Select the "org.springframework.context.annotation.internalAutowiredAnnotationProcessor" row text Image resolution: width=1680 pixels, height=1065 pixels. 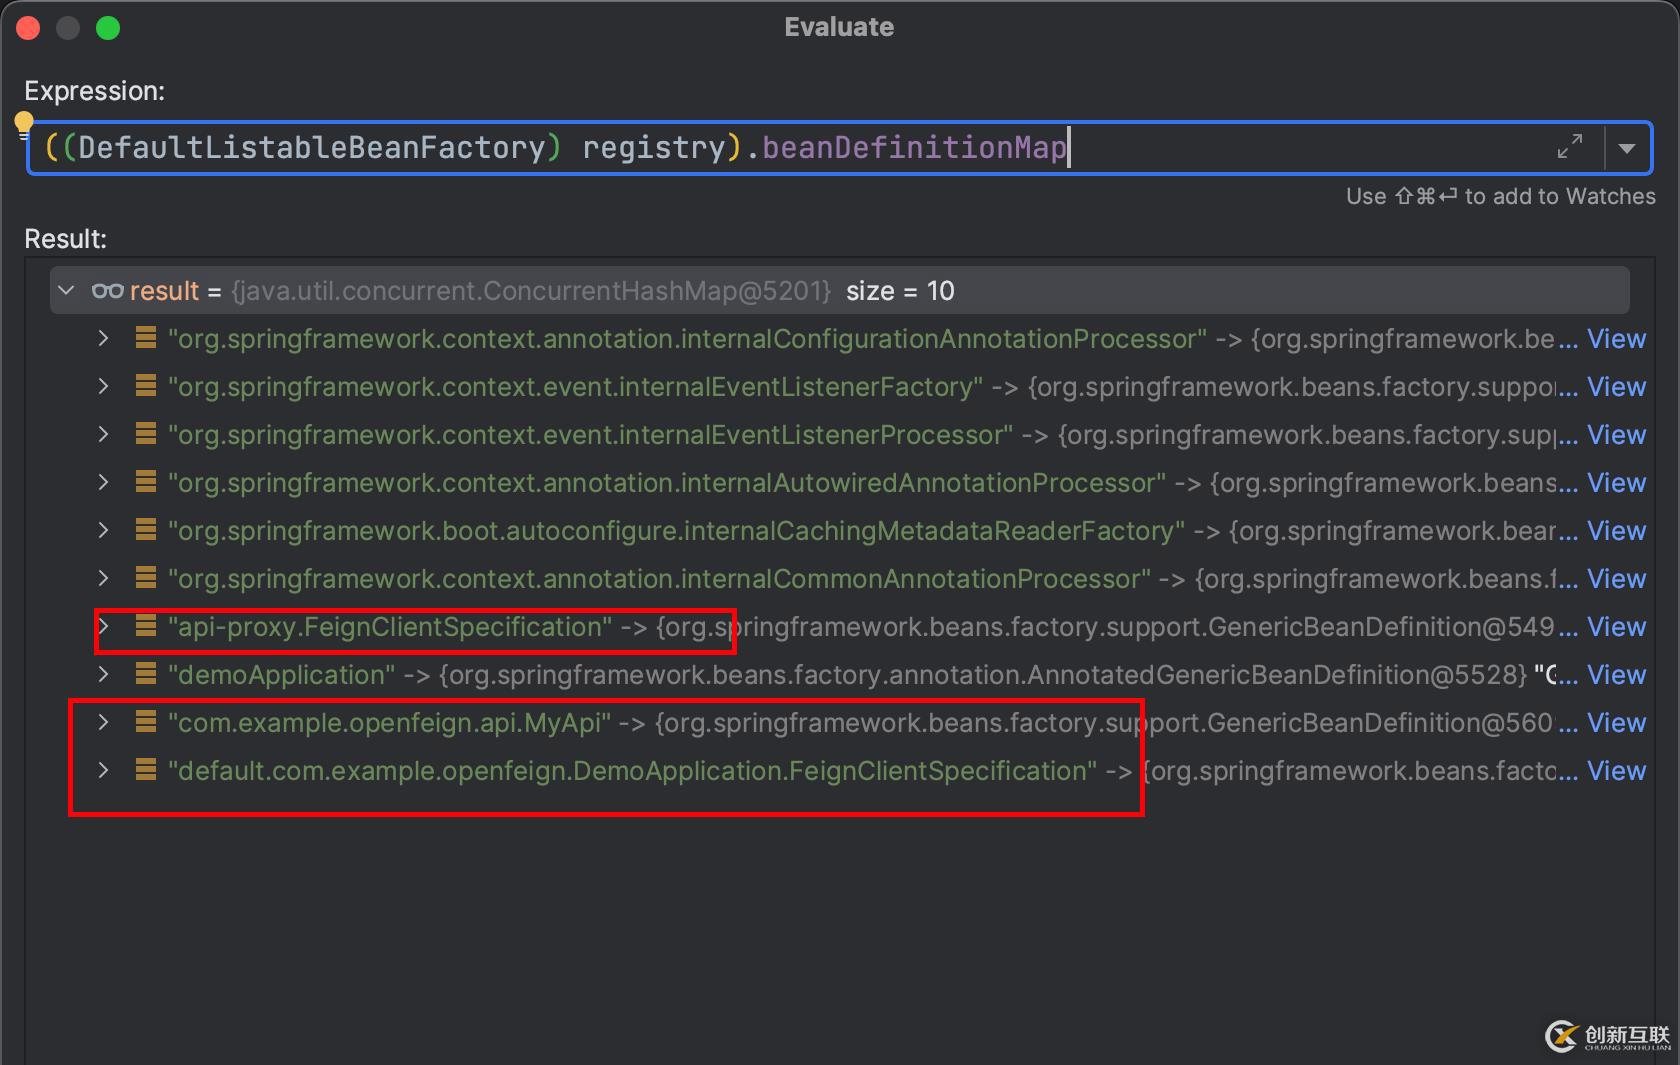[667, 483]
